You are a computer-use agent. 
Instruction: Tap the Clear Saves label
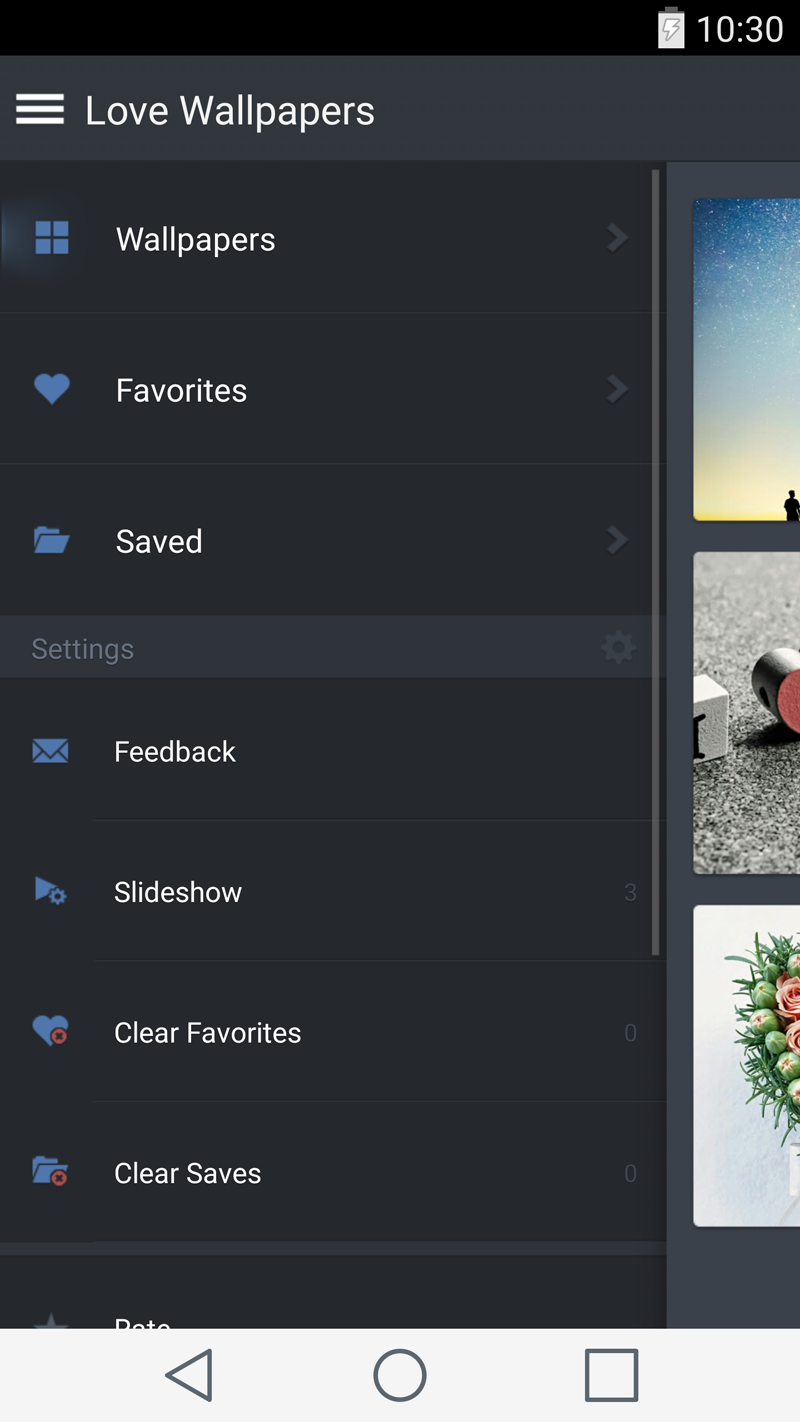click(x=188, y=1173)
